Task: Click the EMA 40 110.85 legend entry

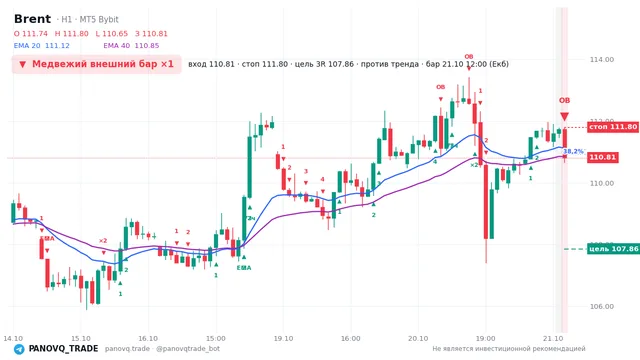Action: pyautogui.click(x=131, y=46)
